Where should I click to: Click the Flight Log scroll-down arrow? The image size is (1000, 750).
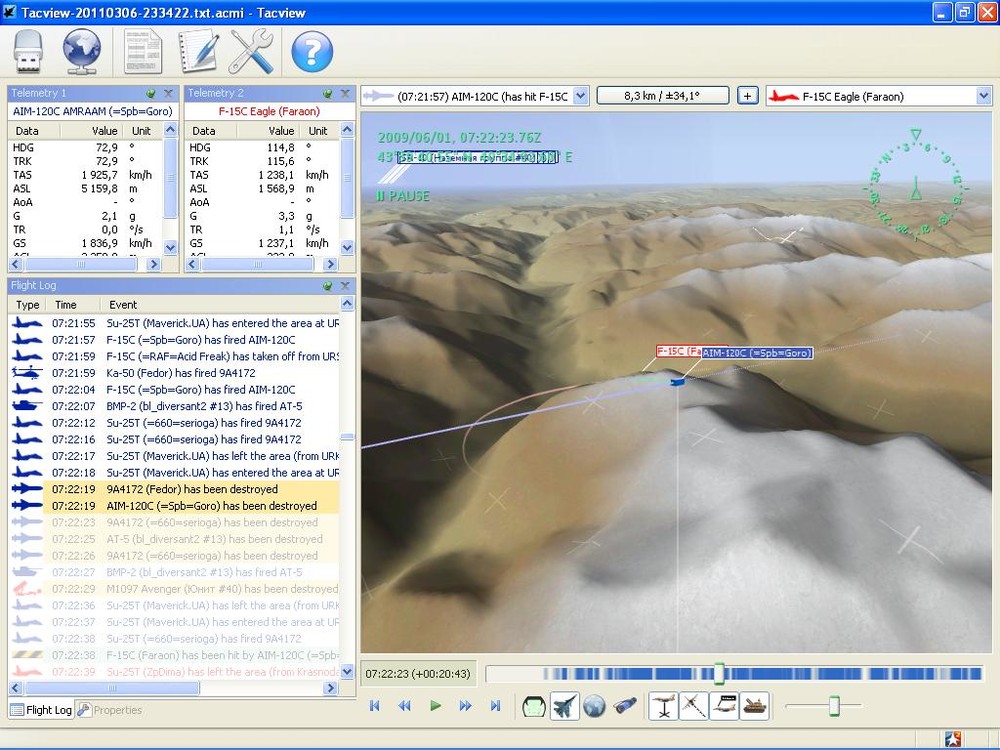pyautogui.click(x=347, y=671)
